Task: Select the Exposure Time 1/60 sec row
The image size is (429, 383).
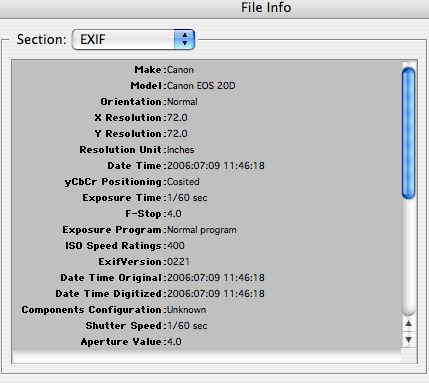Action: (206, 198)
